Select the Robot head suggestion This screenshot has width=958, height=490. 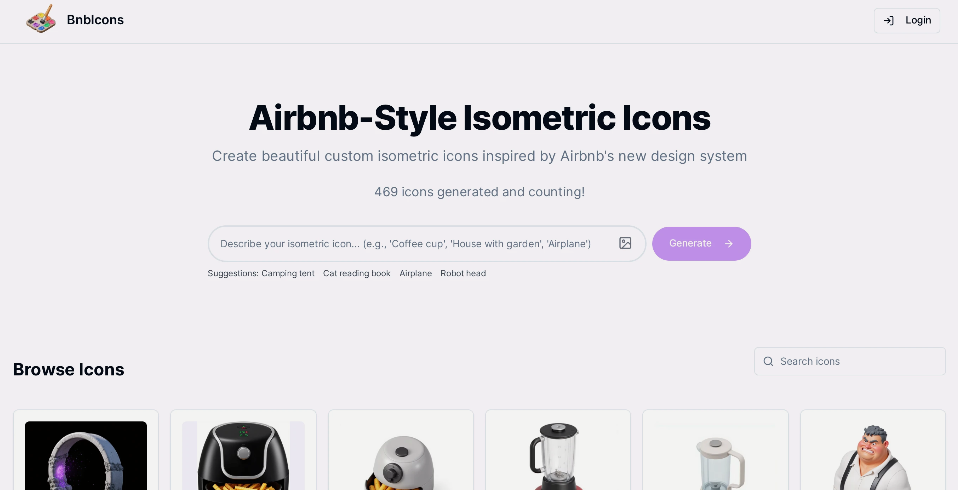(463, 273)
